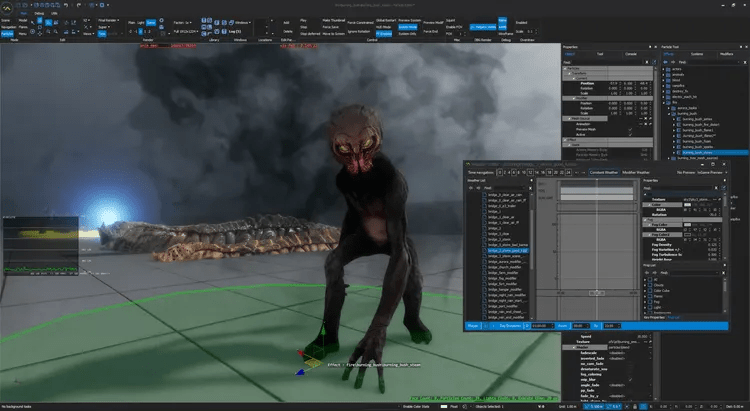The width and height of the screenshot is (750, 411).
Task: Click the Delete button in Locations group
Action: pyautogui.click(x=287, y=32)
